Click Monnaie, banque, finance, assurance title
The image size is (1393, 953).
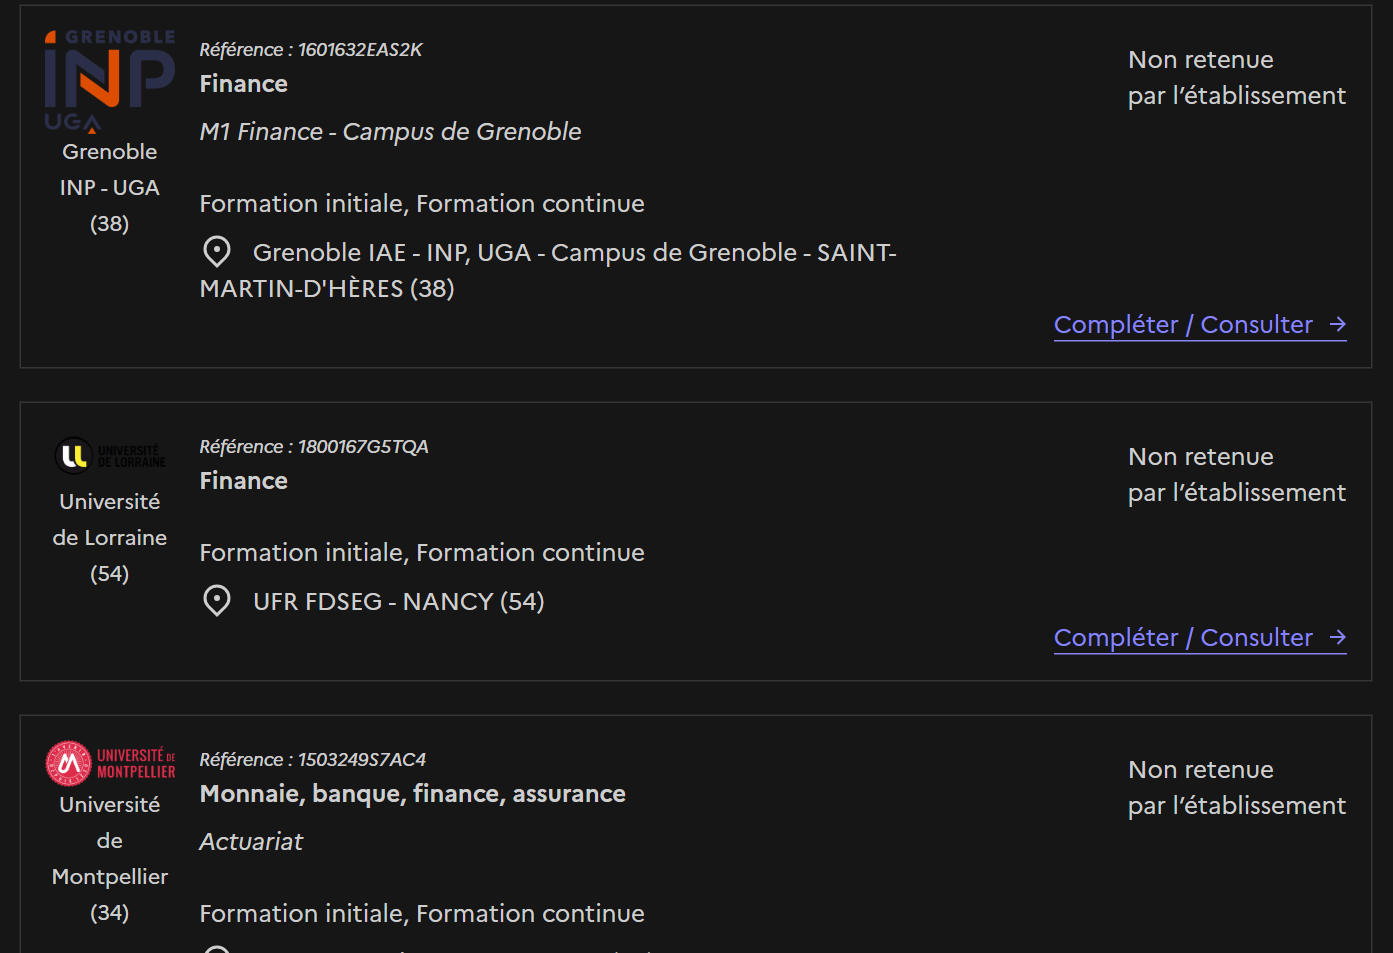[413, 794]
